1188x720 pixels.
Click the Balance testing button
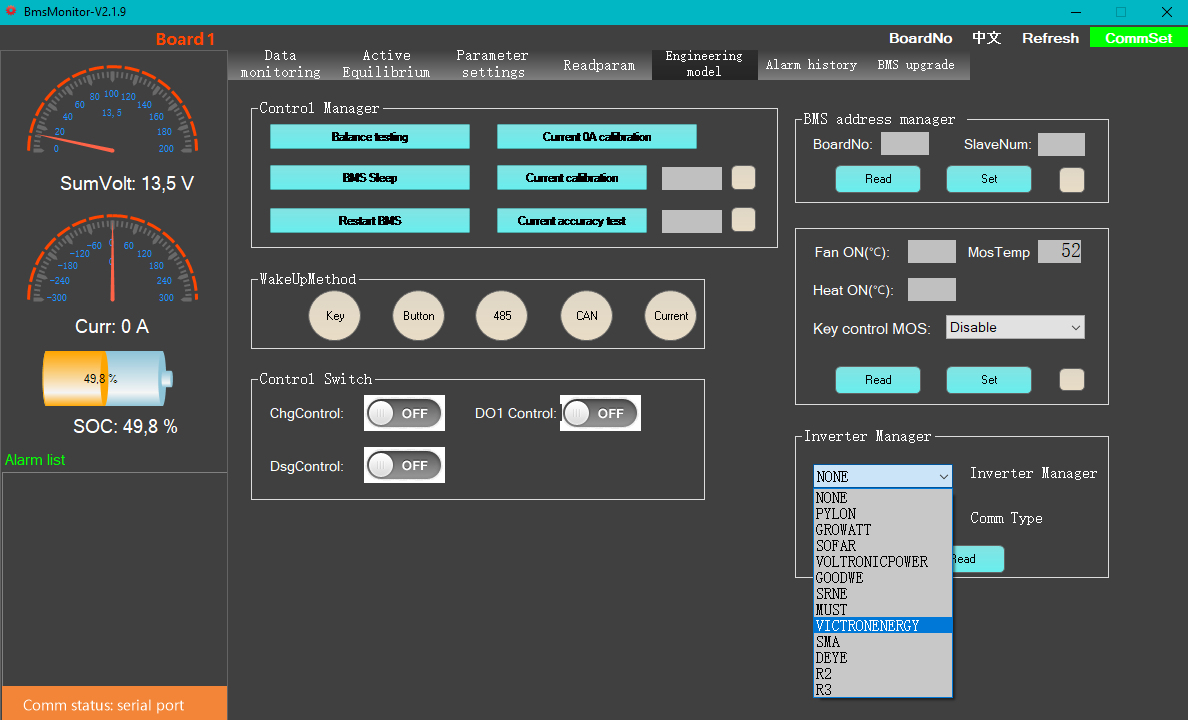[369, 137]
